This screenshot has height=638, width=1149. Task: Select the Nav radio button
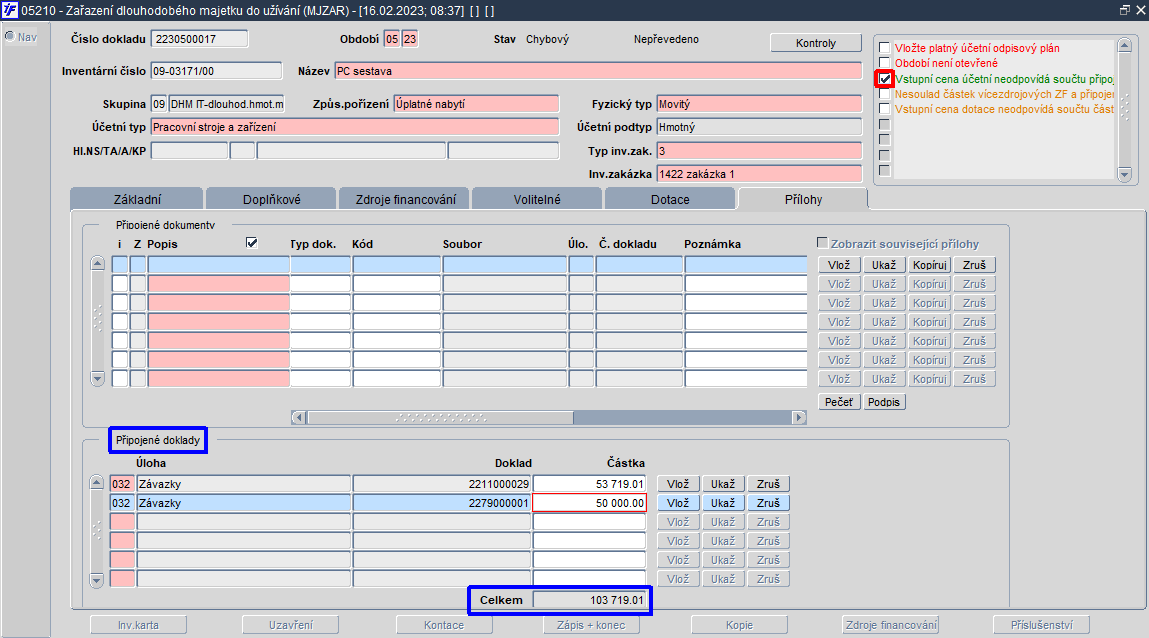point(10,37)
